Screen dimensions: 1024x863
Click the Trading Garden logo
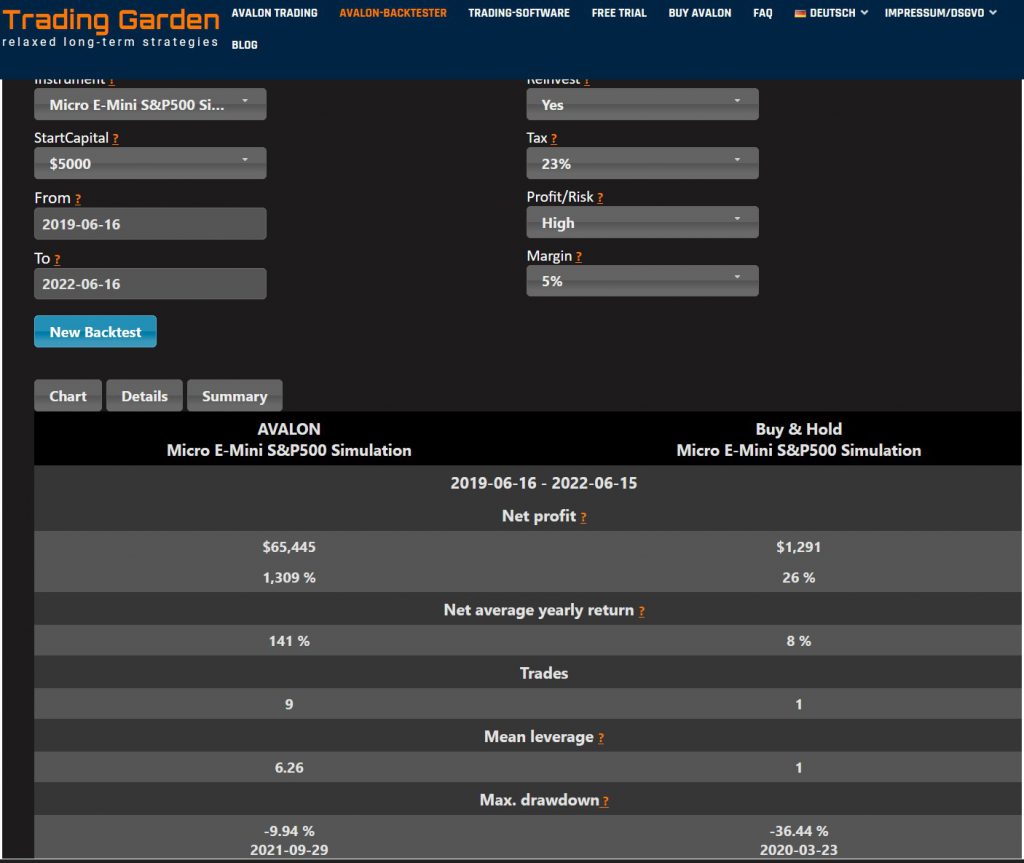110,29
